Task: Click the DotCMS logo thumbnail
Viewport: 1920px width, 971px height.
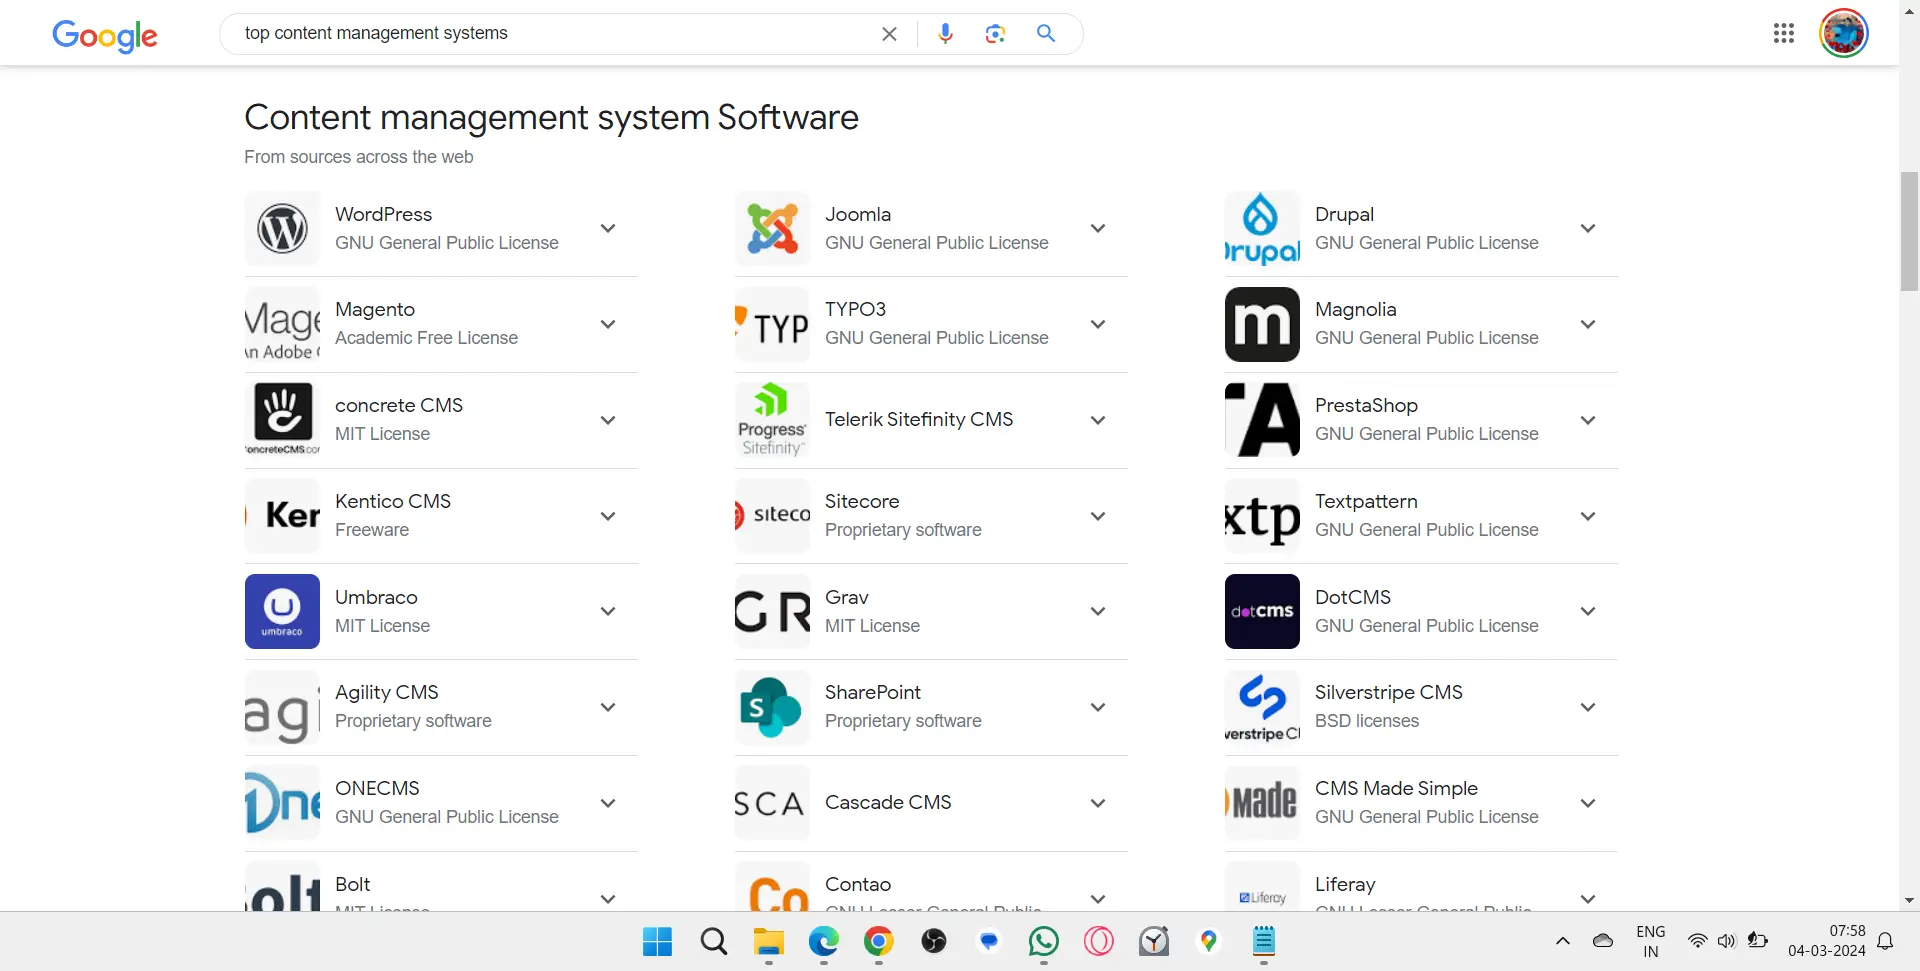Action: click(1262, 611)
